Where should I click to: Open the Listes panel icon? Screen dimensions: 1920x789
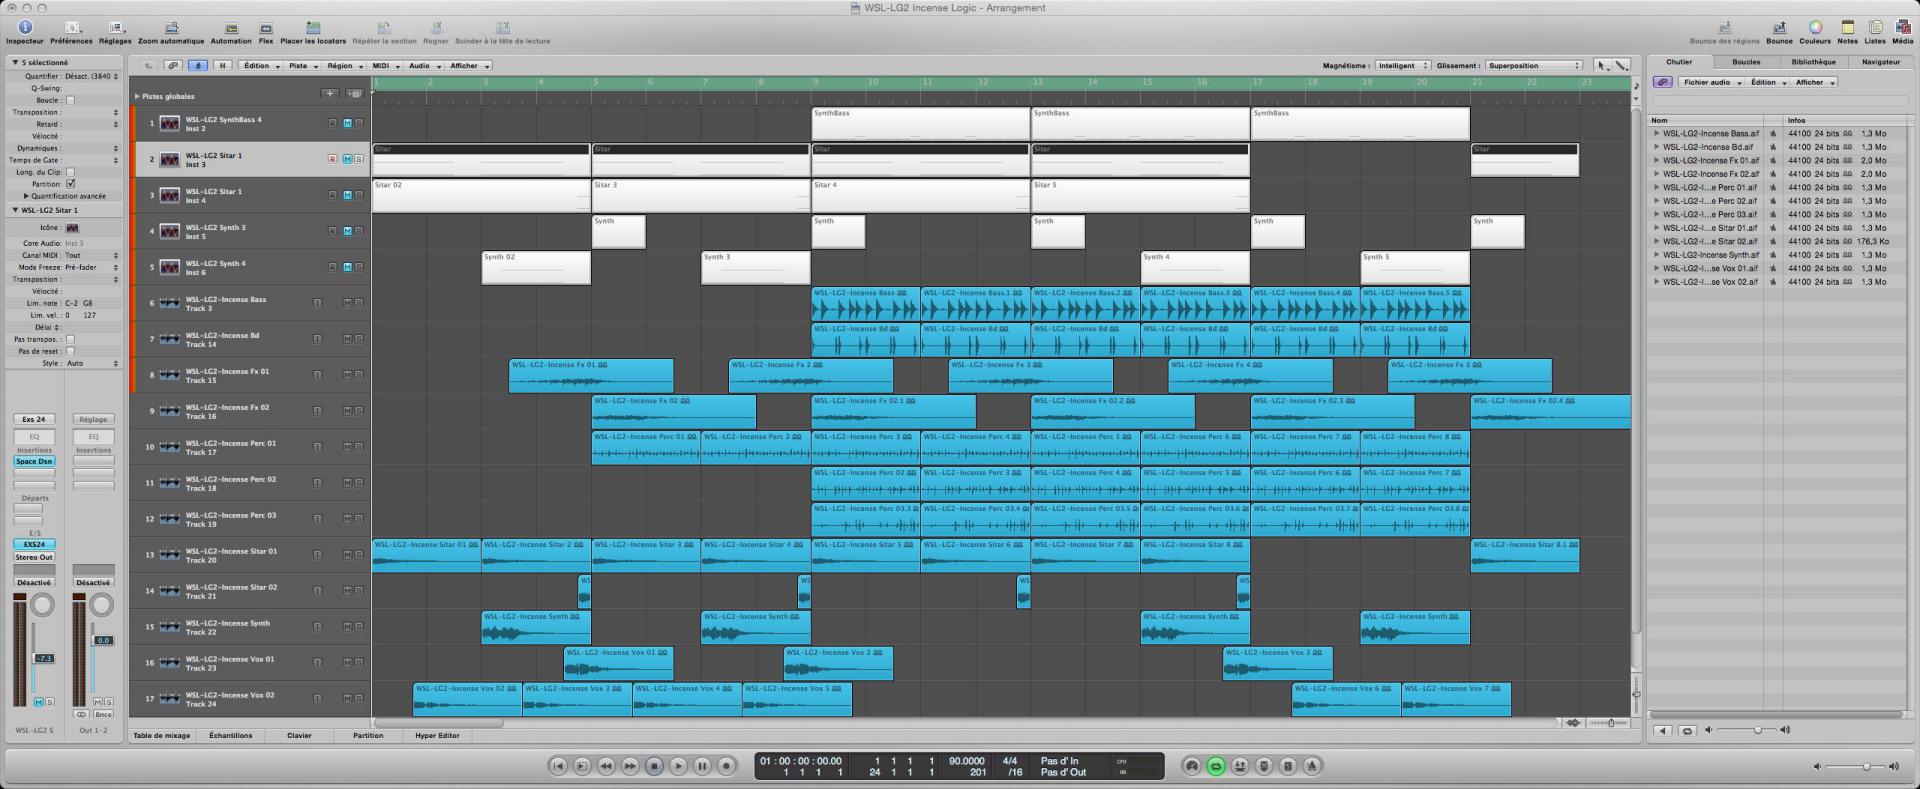(1875, 28)
